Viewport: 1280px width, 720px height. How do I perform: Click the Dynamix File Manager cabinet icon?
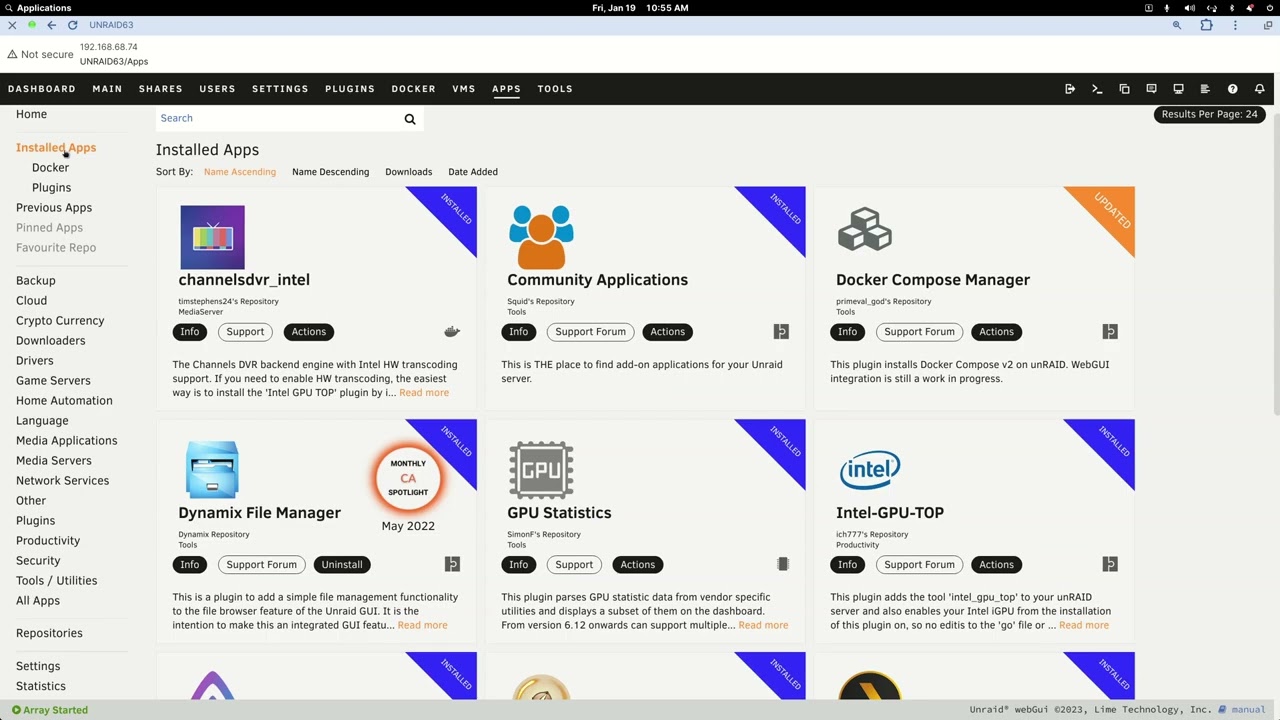click(212, 470)
